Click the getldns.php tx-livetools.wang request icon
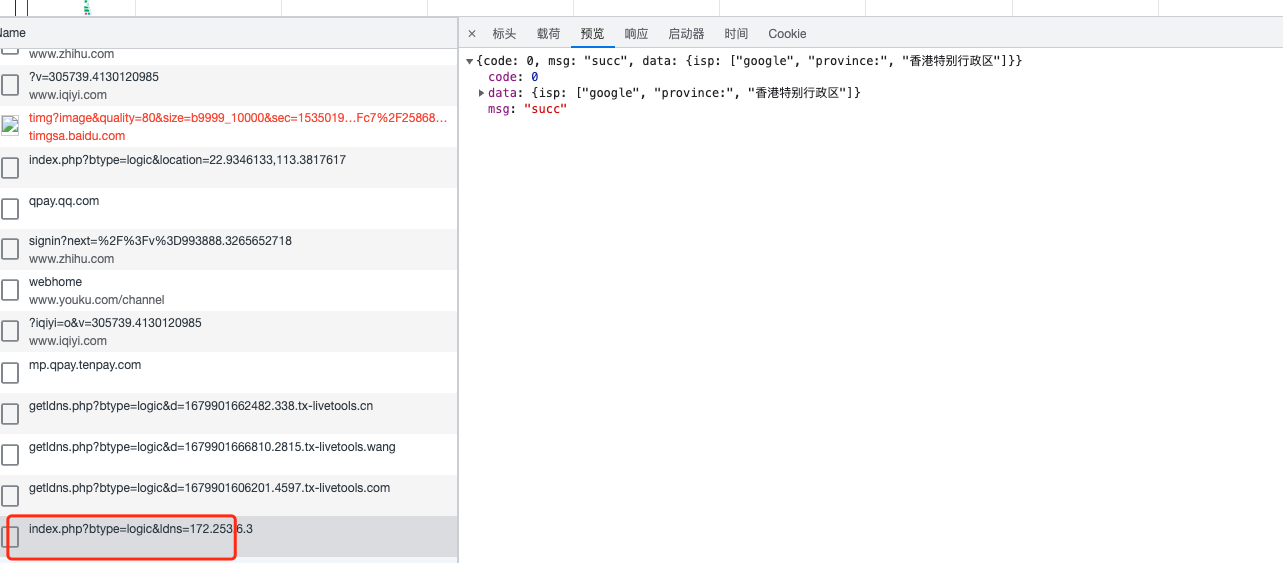Image resolution: width=1283 pixels, height=563 pixels. (x=10, y=455)
